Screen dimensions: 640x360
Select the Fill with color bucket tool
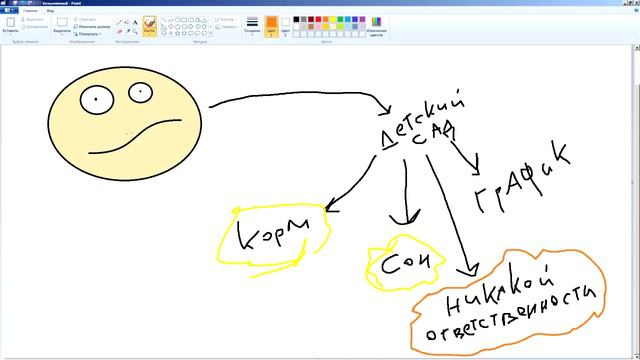[127, 22]
